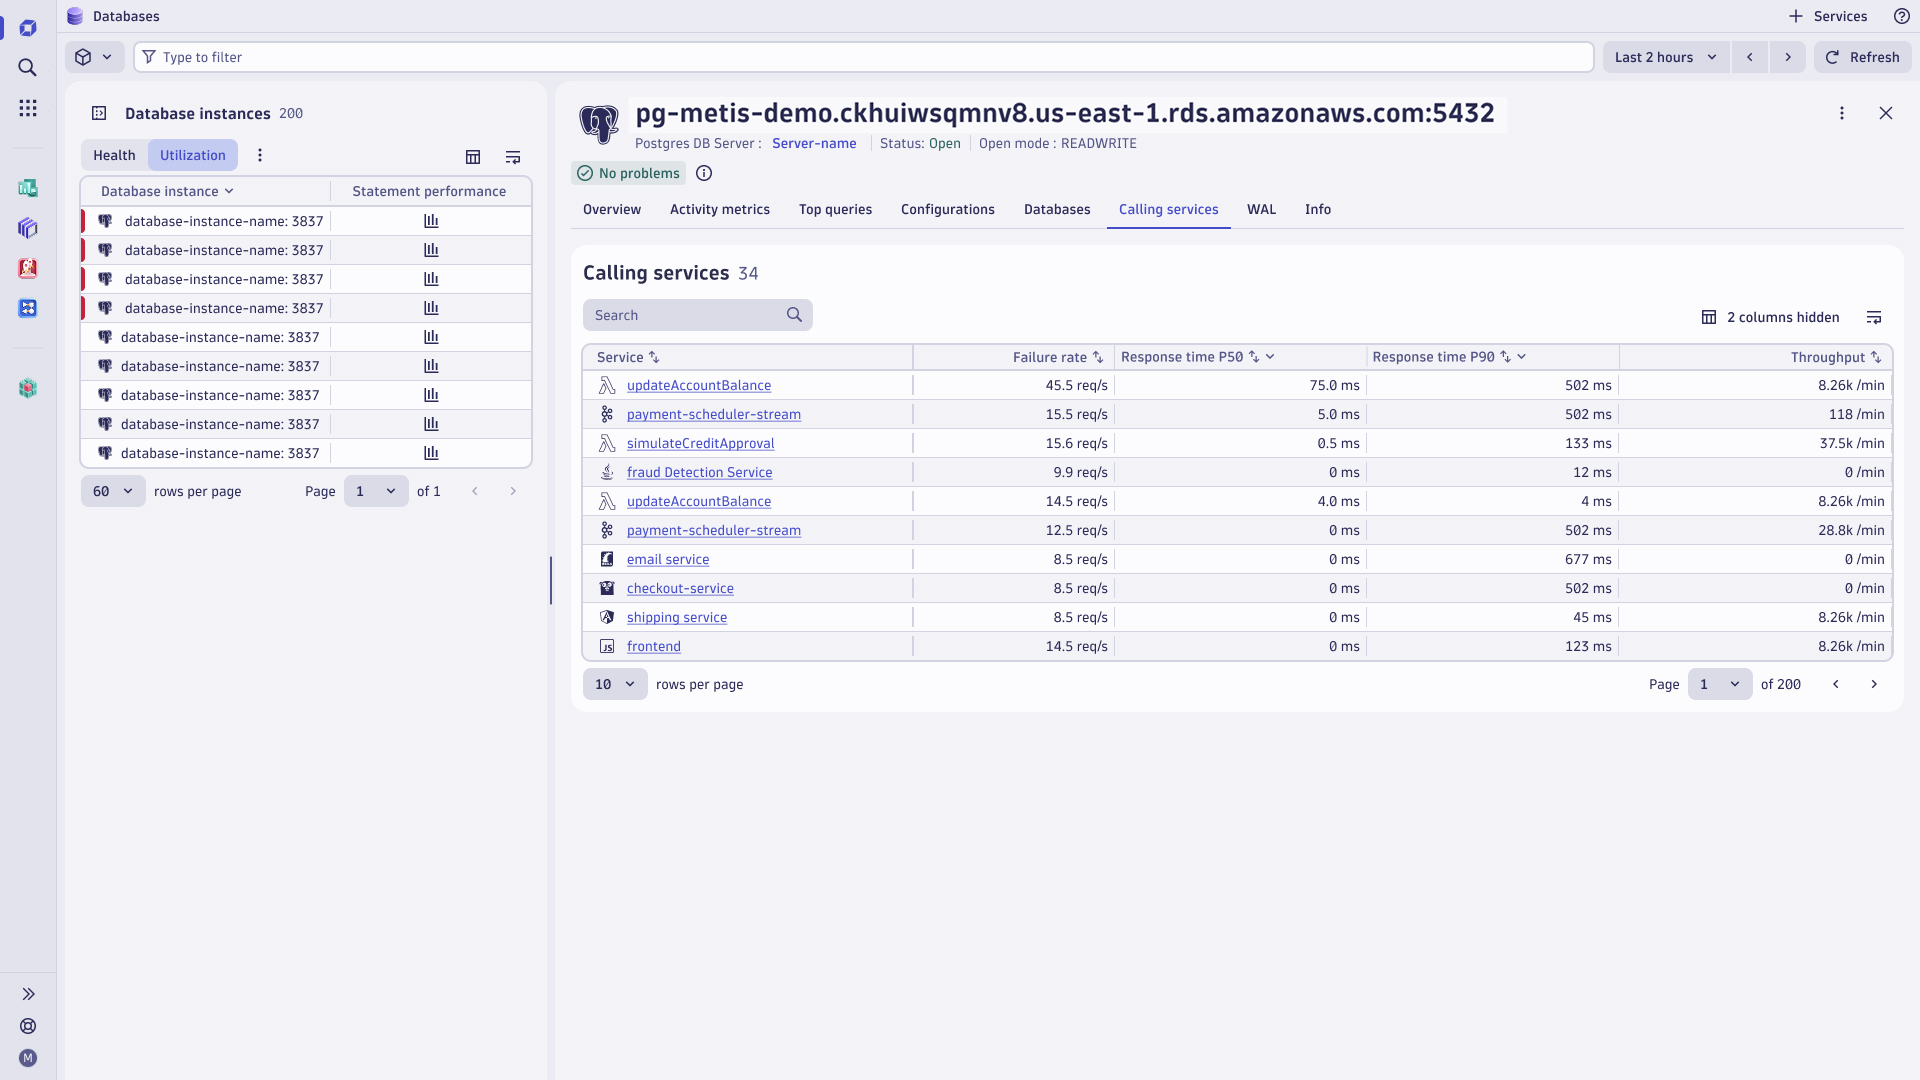Viewport: 1920px width, 1080px height.
Task: Open the apps grid launcher icon
Action: tap(28, 108)
